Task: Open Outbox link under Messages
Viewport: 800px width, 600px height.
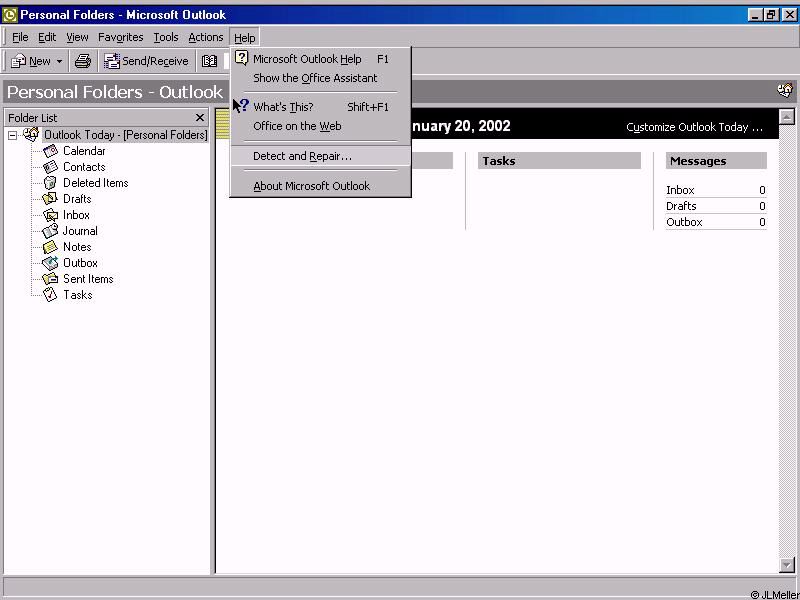Action: (x=684, y=222)
